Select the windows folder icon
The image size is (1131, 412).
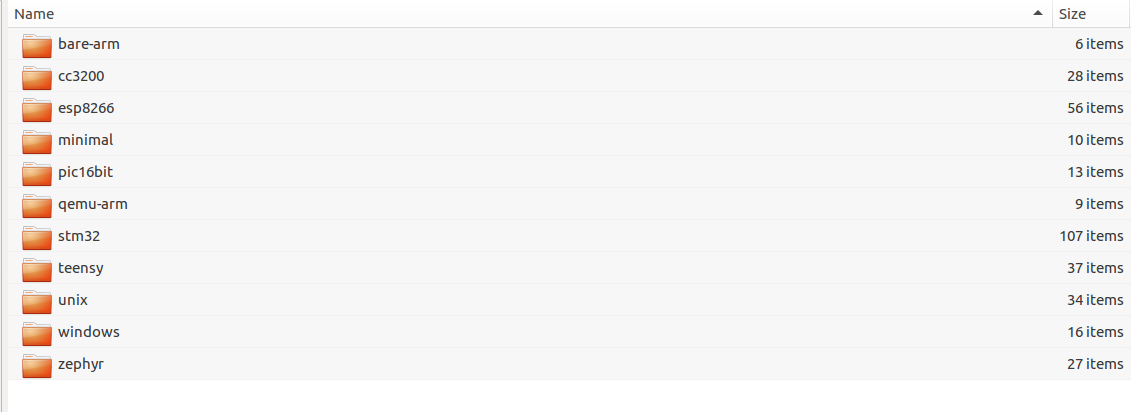click(36, 333)
